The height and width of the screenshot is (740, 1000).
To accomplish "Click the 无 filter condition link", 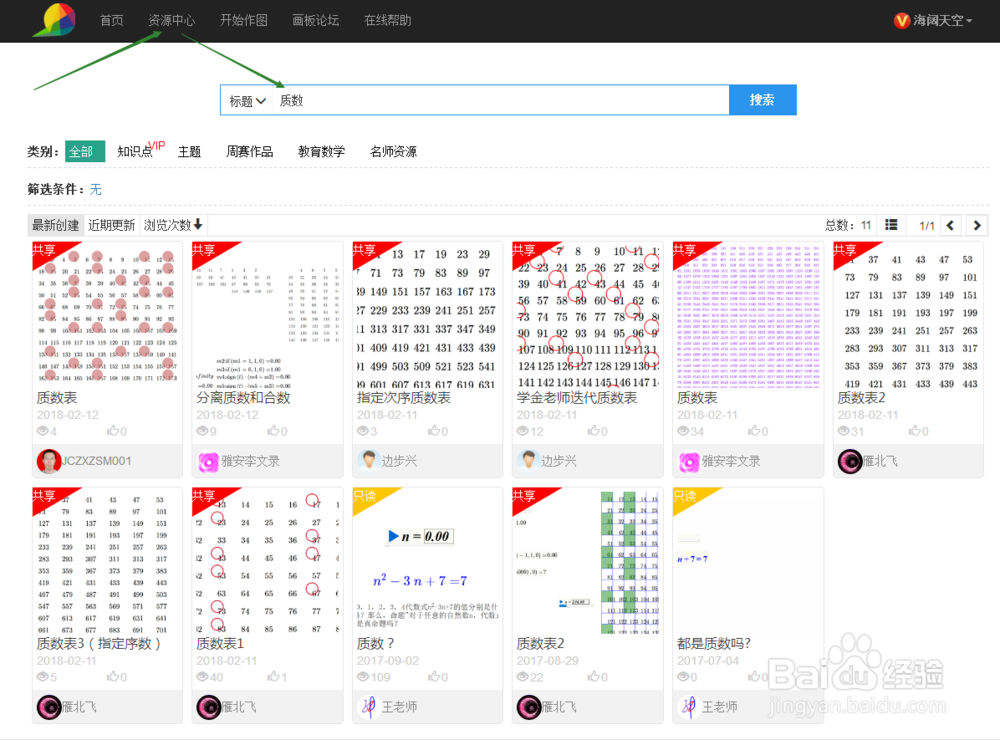I will 96,189.
